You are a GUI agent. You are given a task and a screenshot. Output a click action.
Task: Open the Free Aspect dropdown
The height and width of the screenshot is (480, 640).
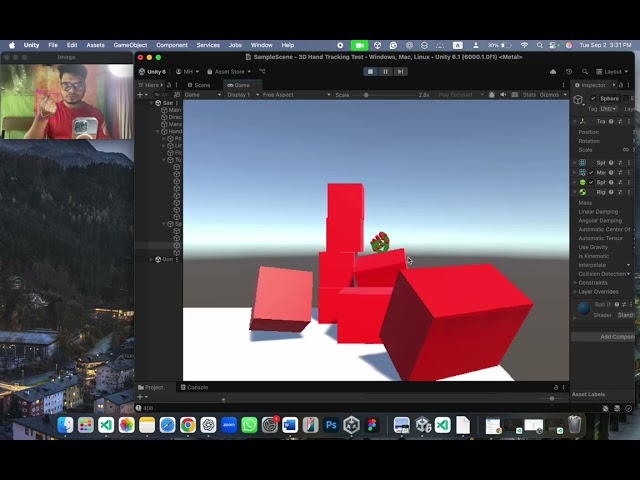tap(297, 95)
